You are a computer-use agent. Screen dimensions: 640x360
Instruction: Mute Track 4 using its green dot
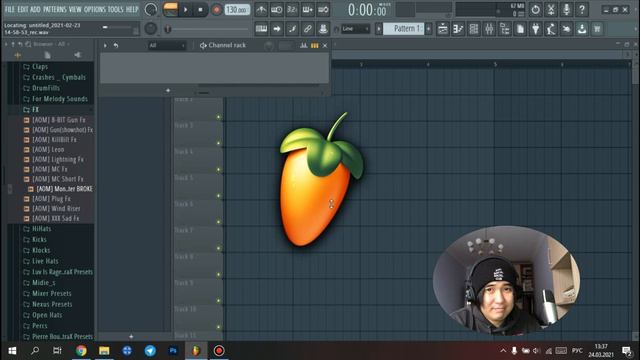tap(218, 169)
